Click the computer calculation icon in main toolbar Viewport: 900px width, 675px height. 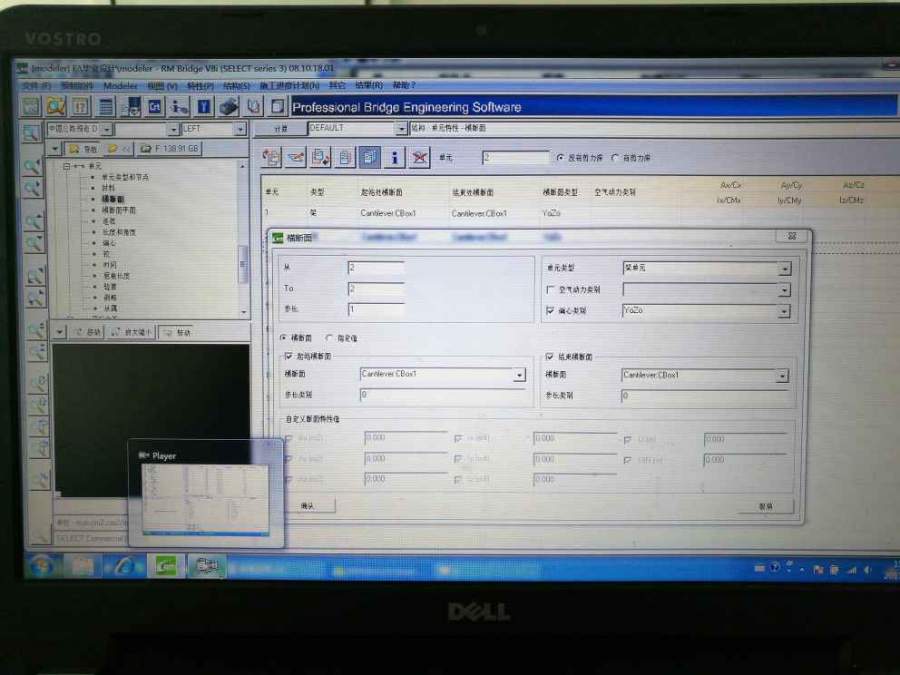click(x=131, y=107)
